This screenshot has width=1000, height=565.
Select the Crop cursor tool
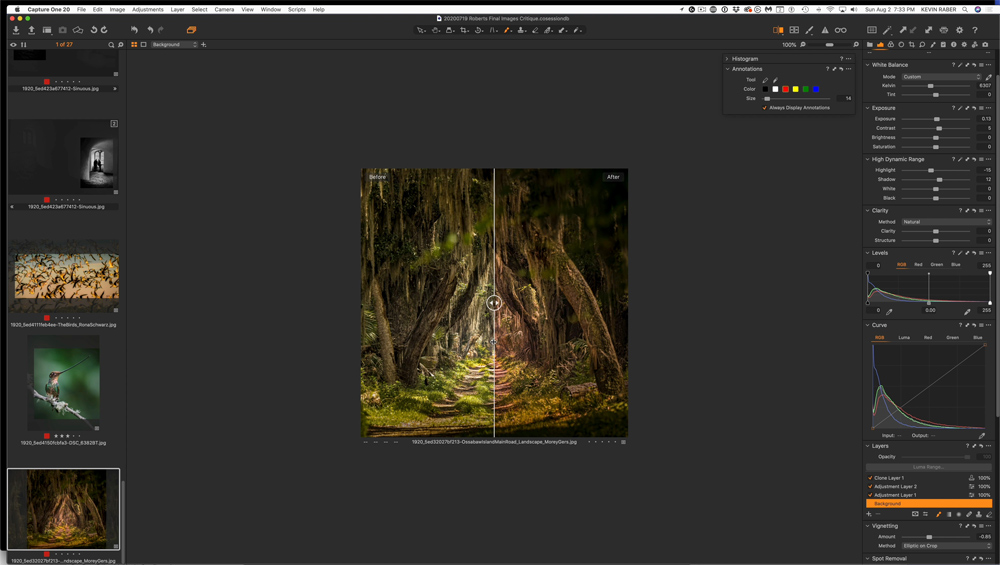[464, 30]
